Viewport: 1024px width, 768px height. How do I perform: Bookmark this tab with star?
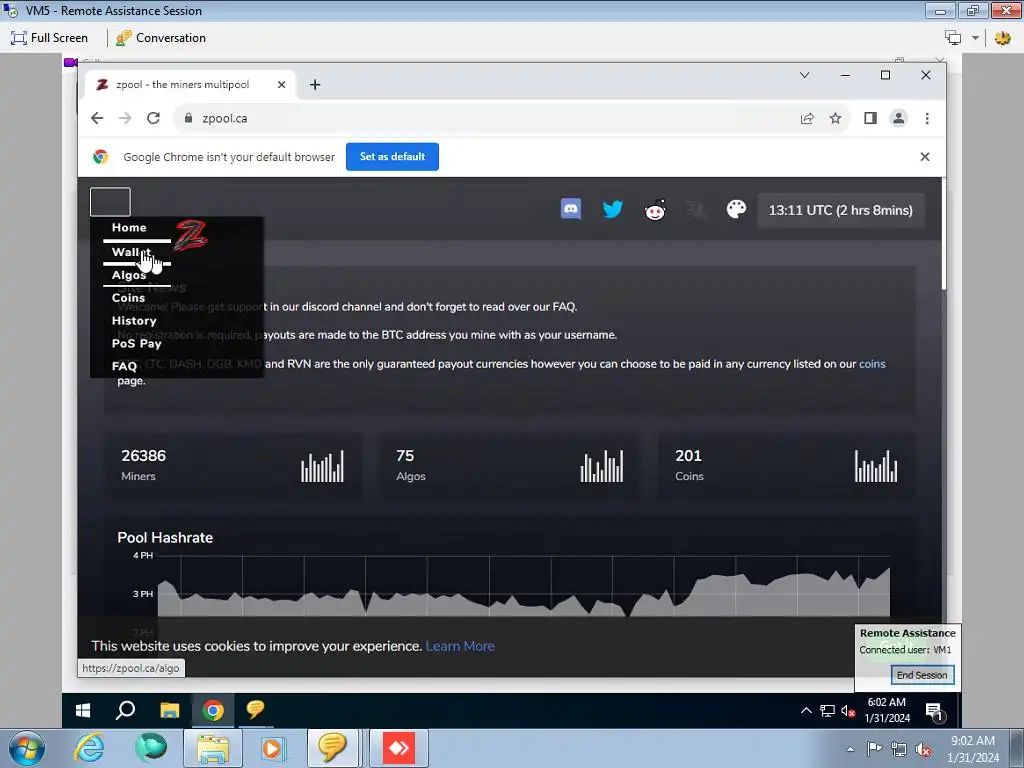tap(835, 118)
